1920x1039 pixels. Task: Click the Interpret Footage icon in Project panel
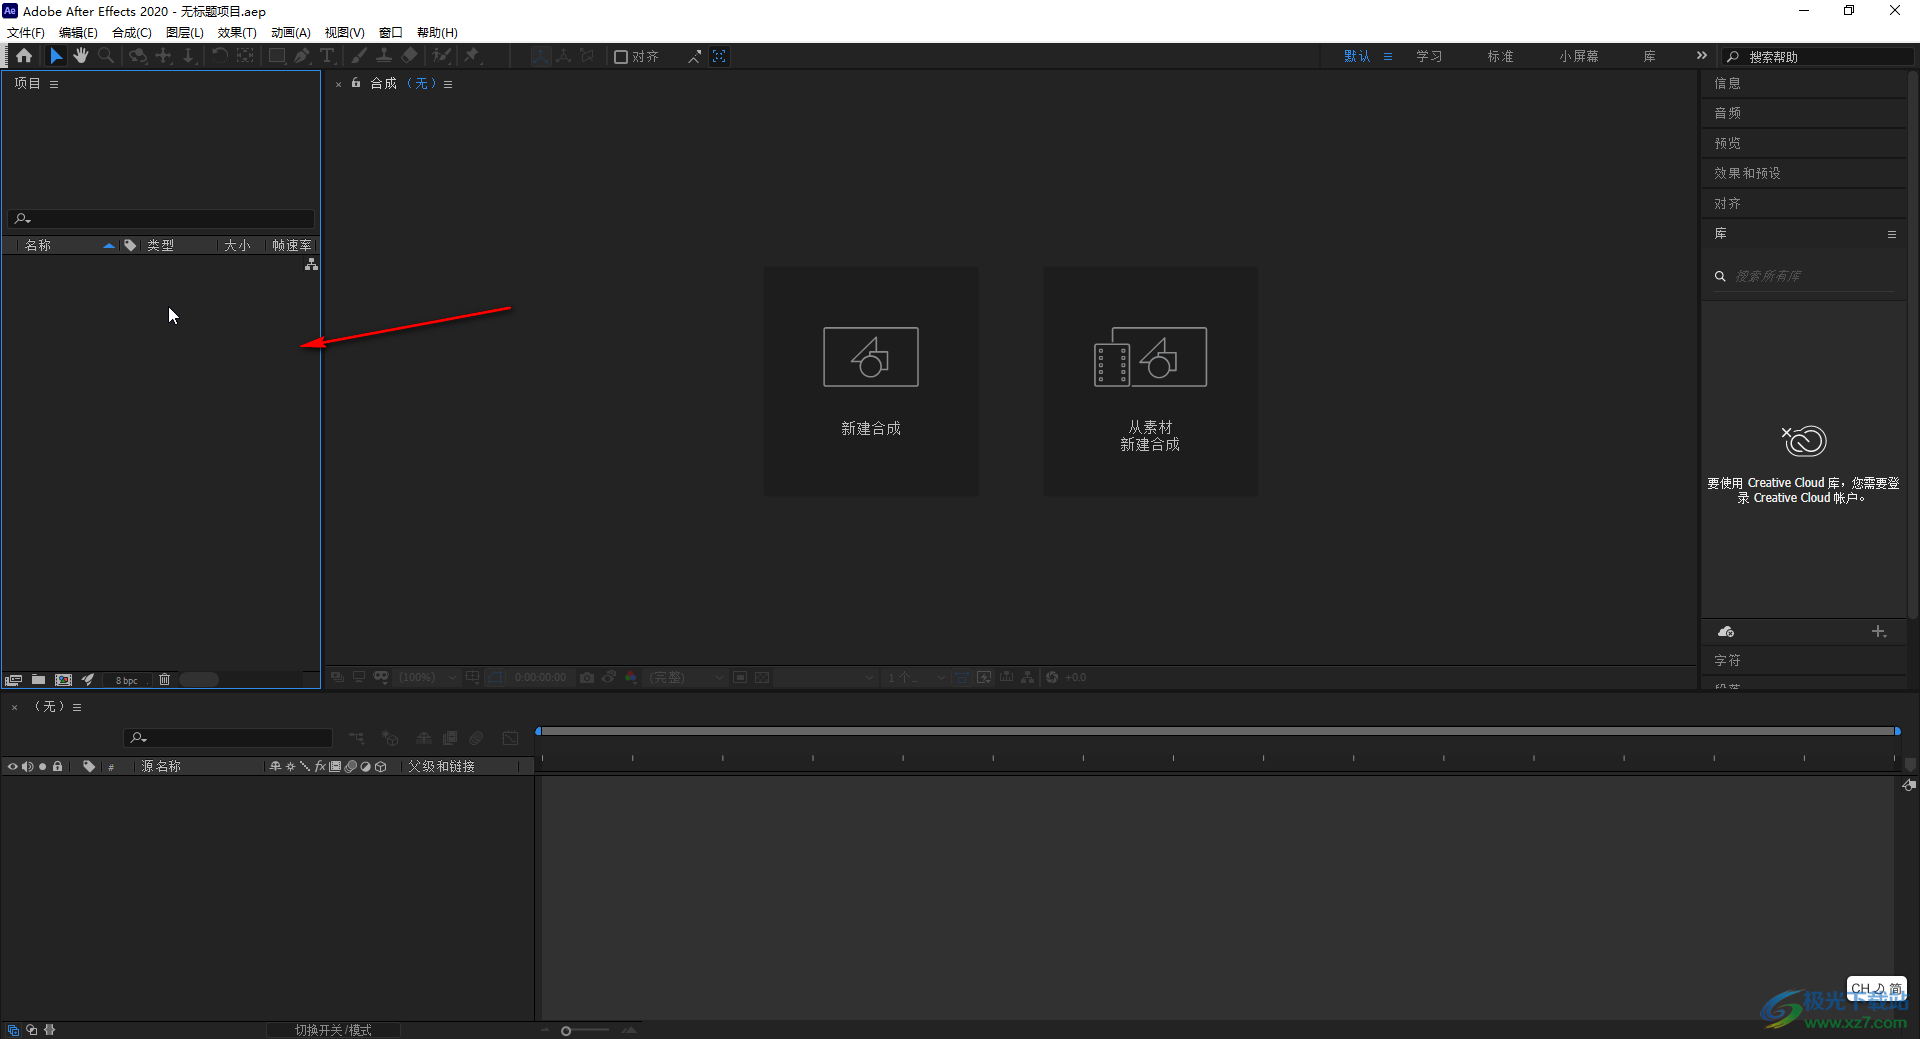point(13,680)
